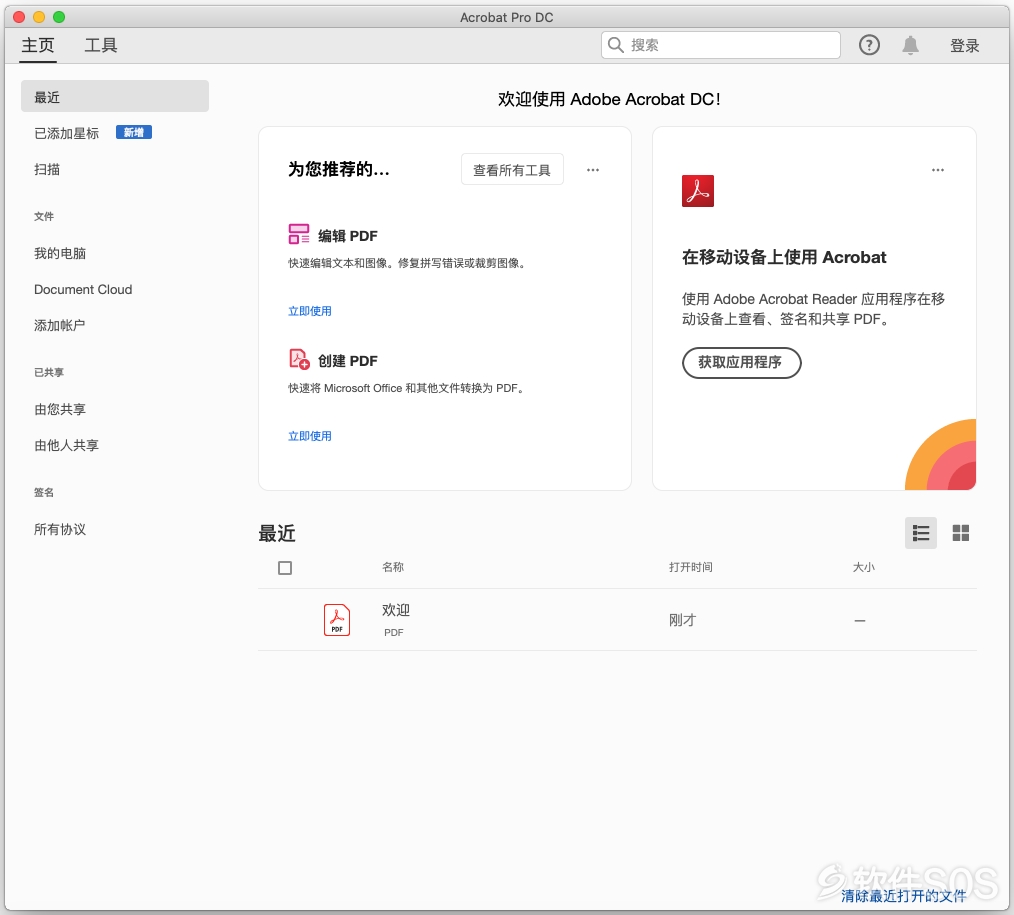Viewport: 1014px width, 915px height.
Task: Open the notifications bell icon
Action: coord(910,45)
